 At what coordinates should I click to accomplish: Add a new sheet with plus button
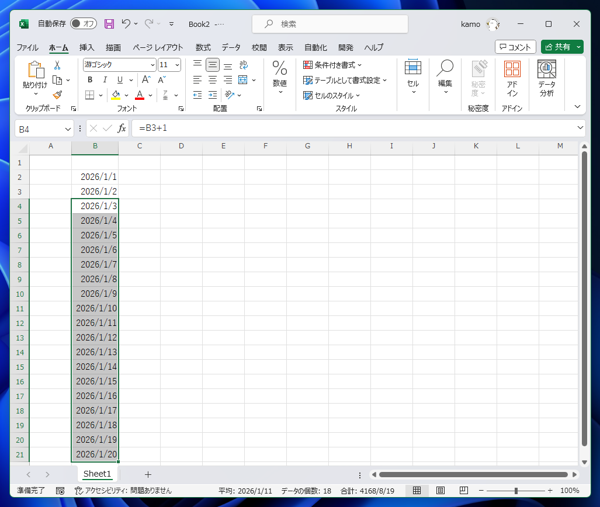pyautogui.click(x=148, y=474)
